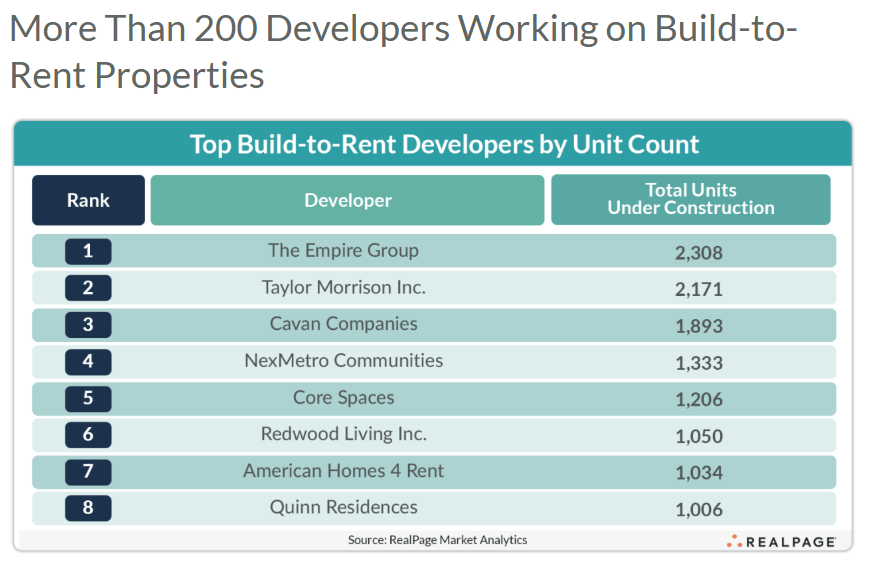Click the 'Source: RealPage Market Analytics' note
The width and height of the screenshot is (869, 564).
click(x=437, y=540)
